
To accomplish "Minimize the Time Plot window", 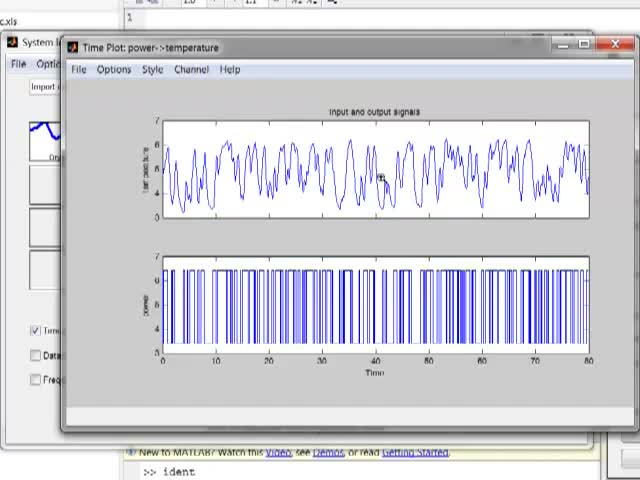I will [563, 44].
